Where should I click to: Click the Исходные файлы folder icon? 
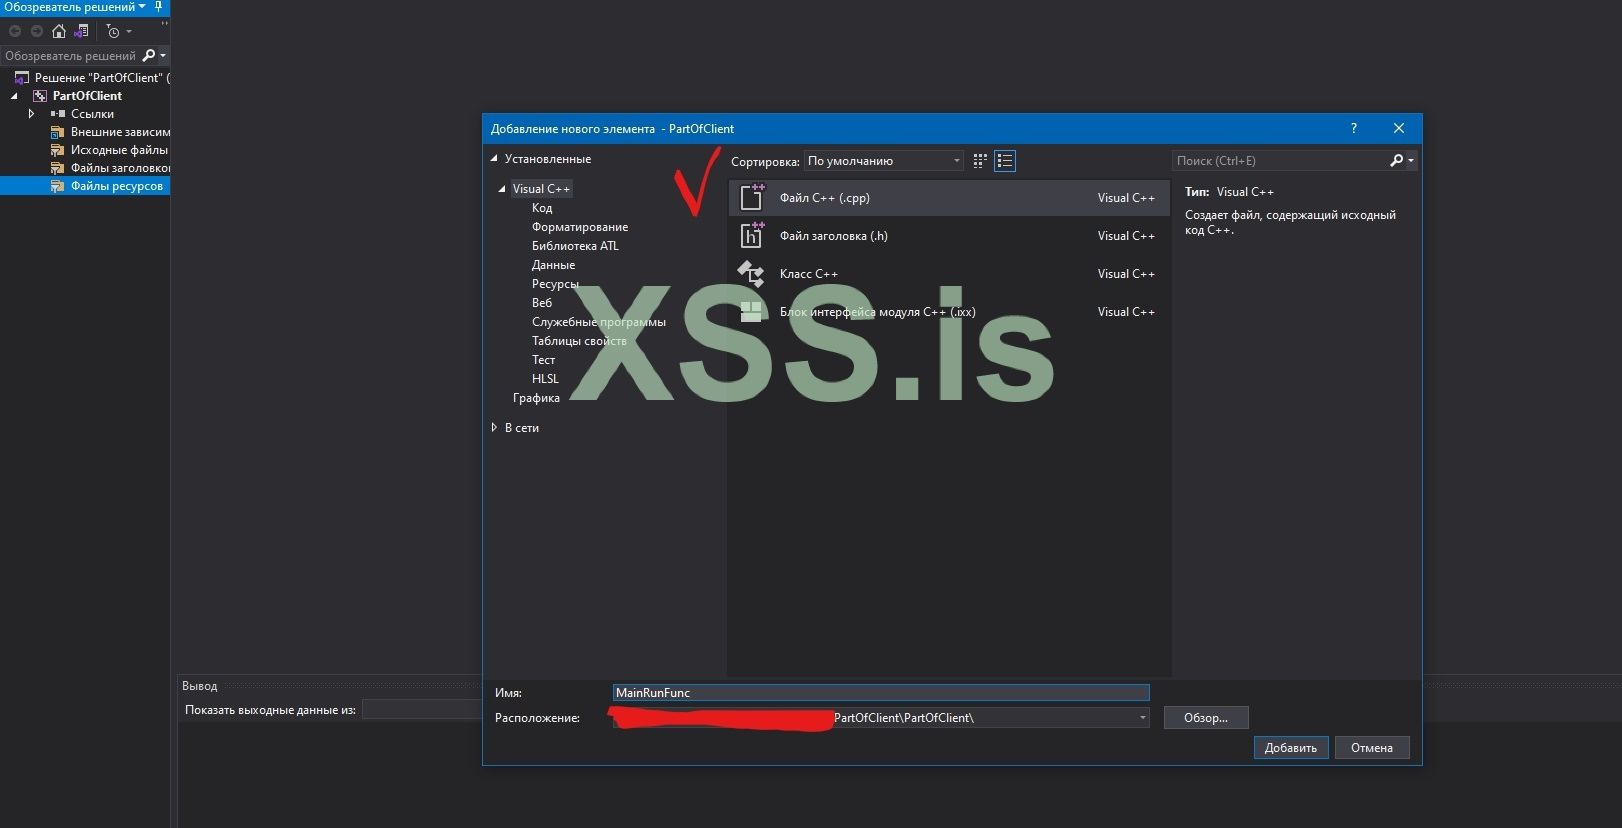tap(58, 150)
